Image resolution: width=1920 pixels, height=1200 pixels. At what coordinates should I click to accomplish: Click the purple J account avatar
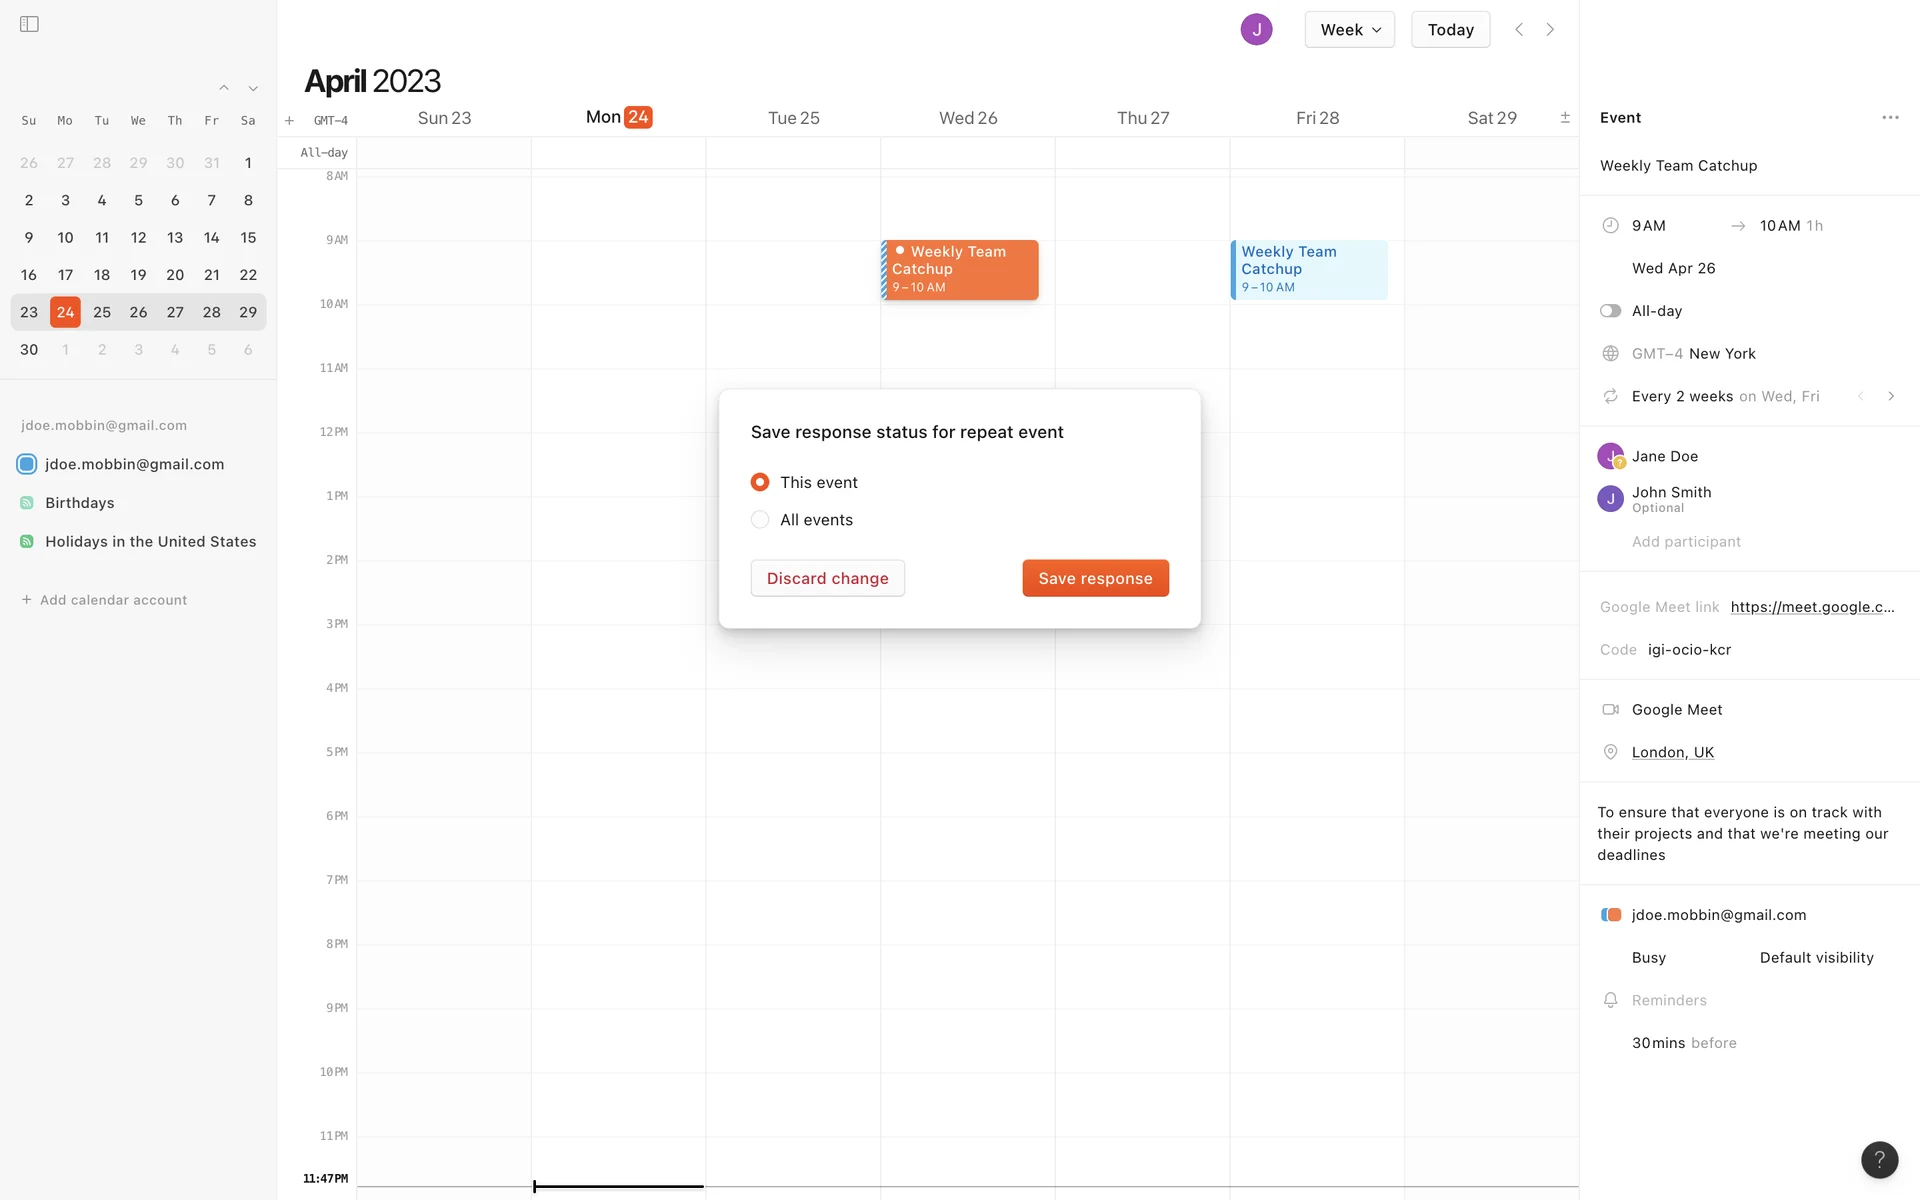(x=1256, y=30)
